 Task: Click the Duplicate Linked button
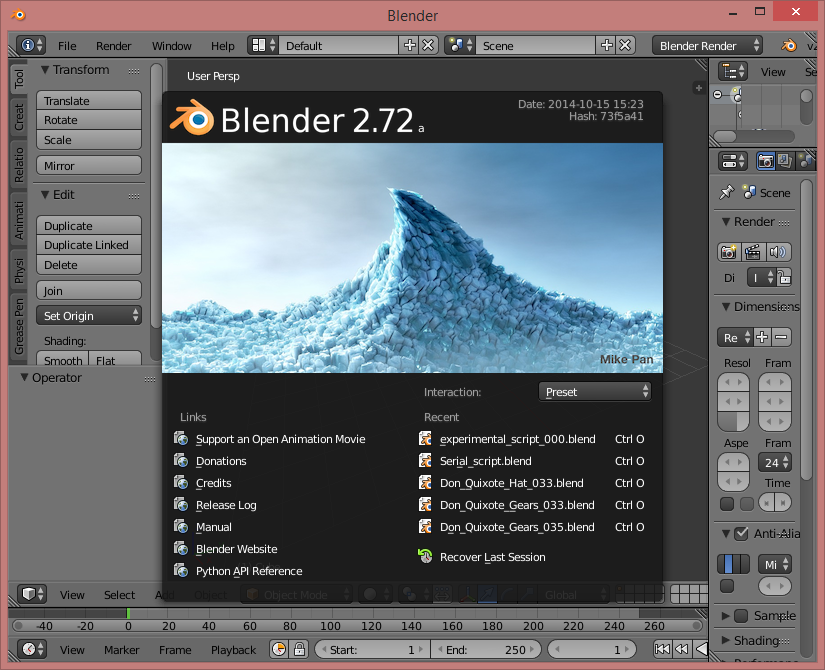89,245
